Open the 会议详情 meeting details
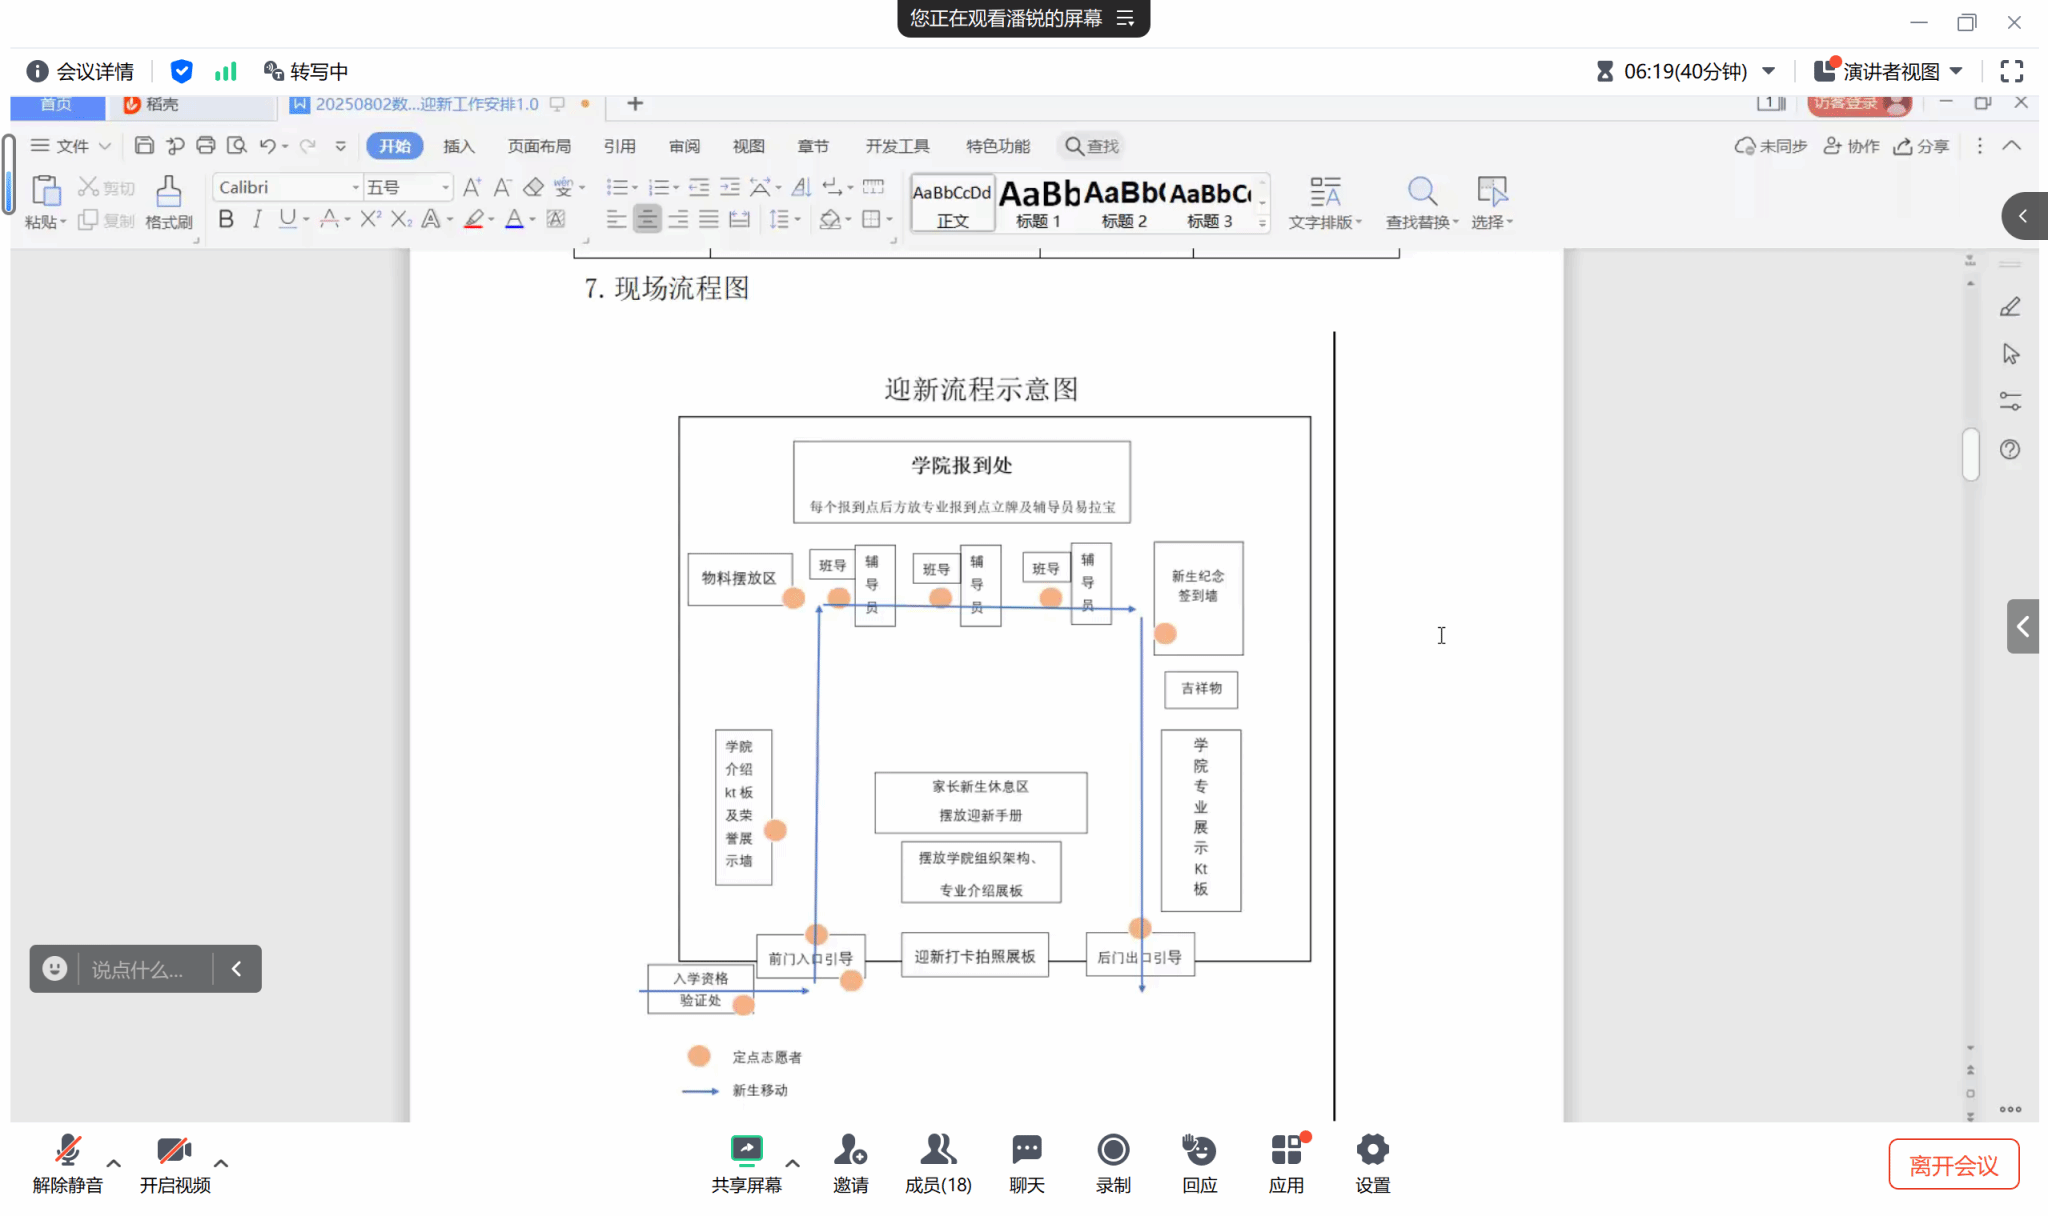 point(81,71)
